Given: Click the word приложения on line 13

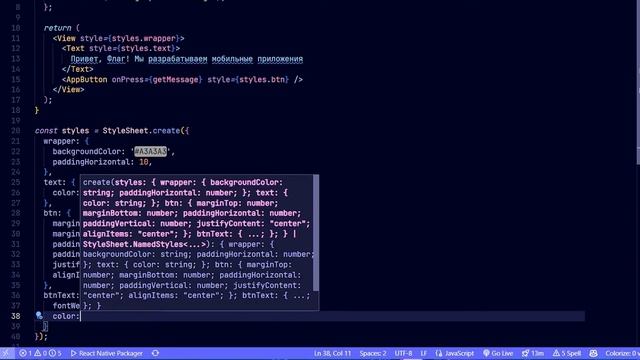Looking at the screenshot, I should coord(280,59).
